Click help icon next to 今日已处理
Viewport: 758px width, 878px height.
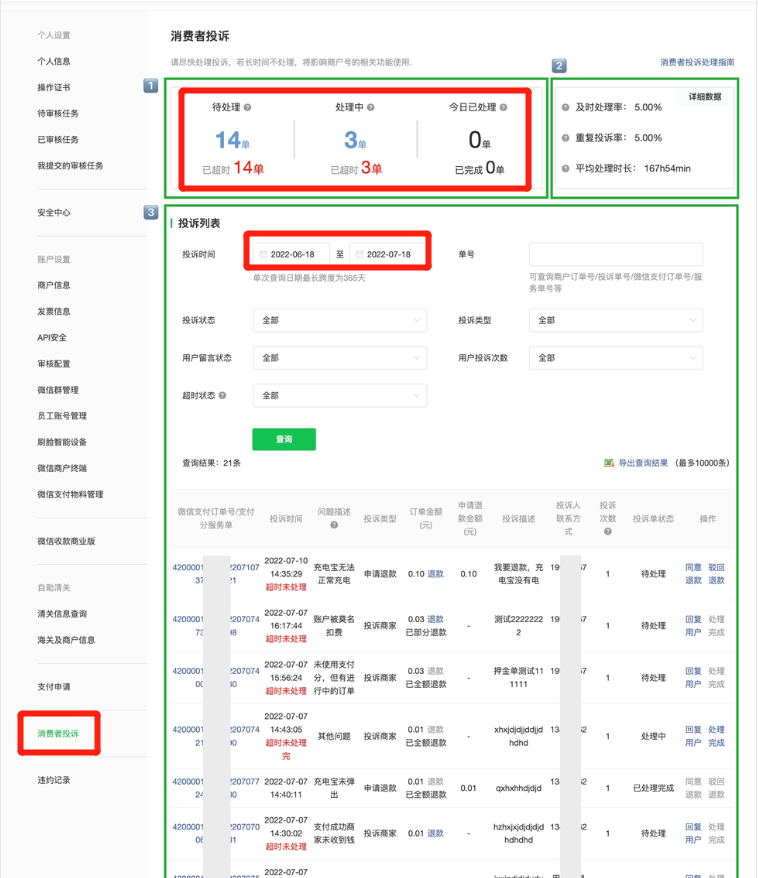[x=503, y=107]
